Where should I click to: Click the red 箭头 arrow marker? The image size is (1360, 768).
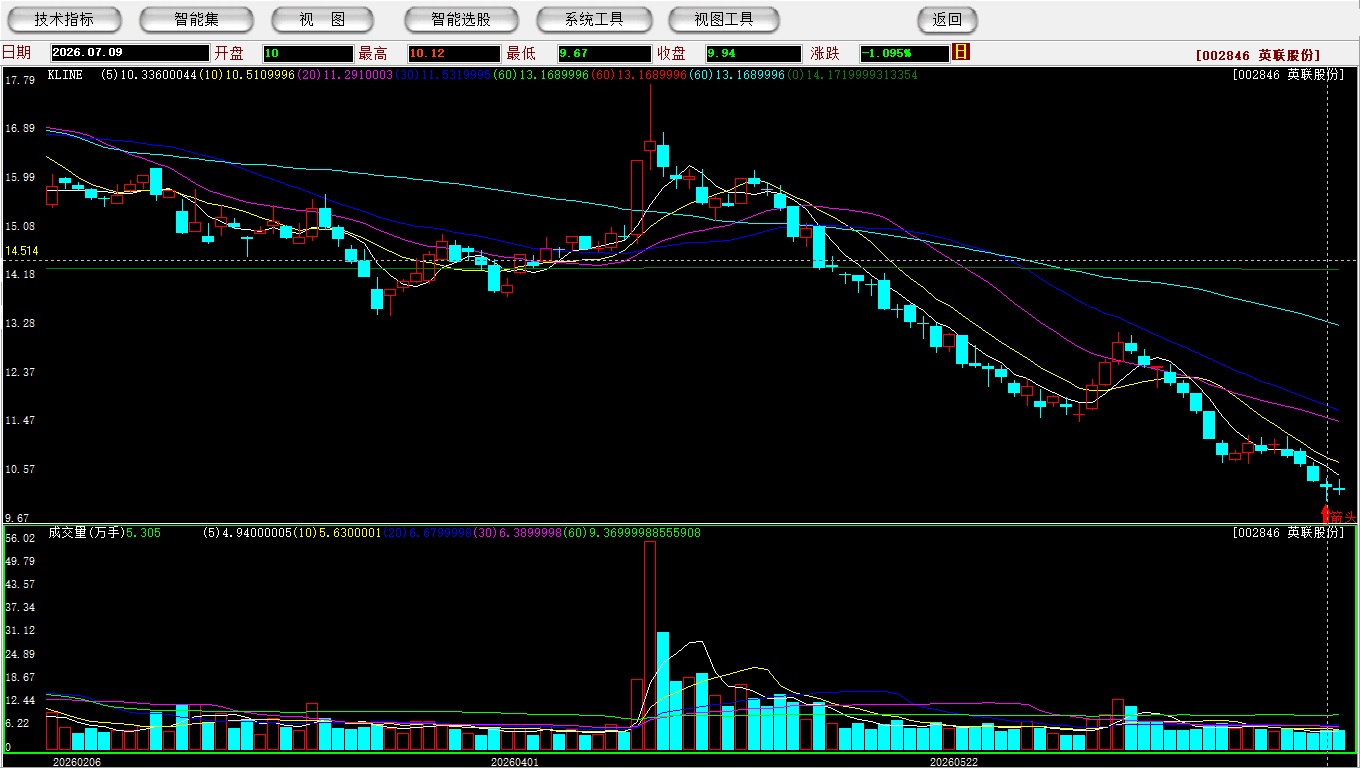1338,515
